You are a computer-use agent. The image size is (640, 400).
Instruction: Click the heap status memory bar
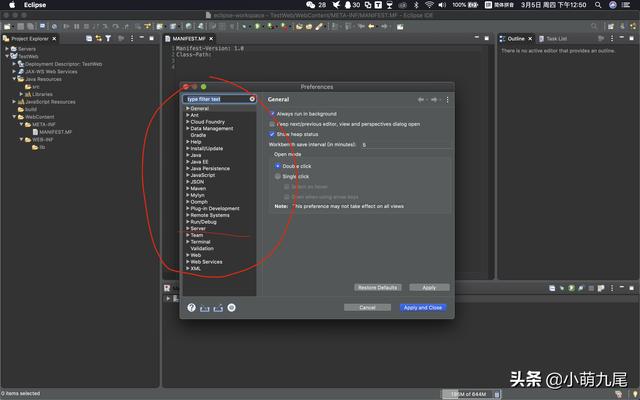click(x=468, y=394)
